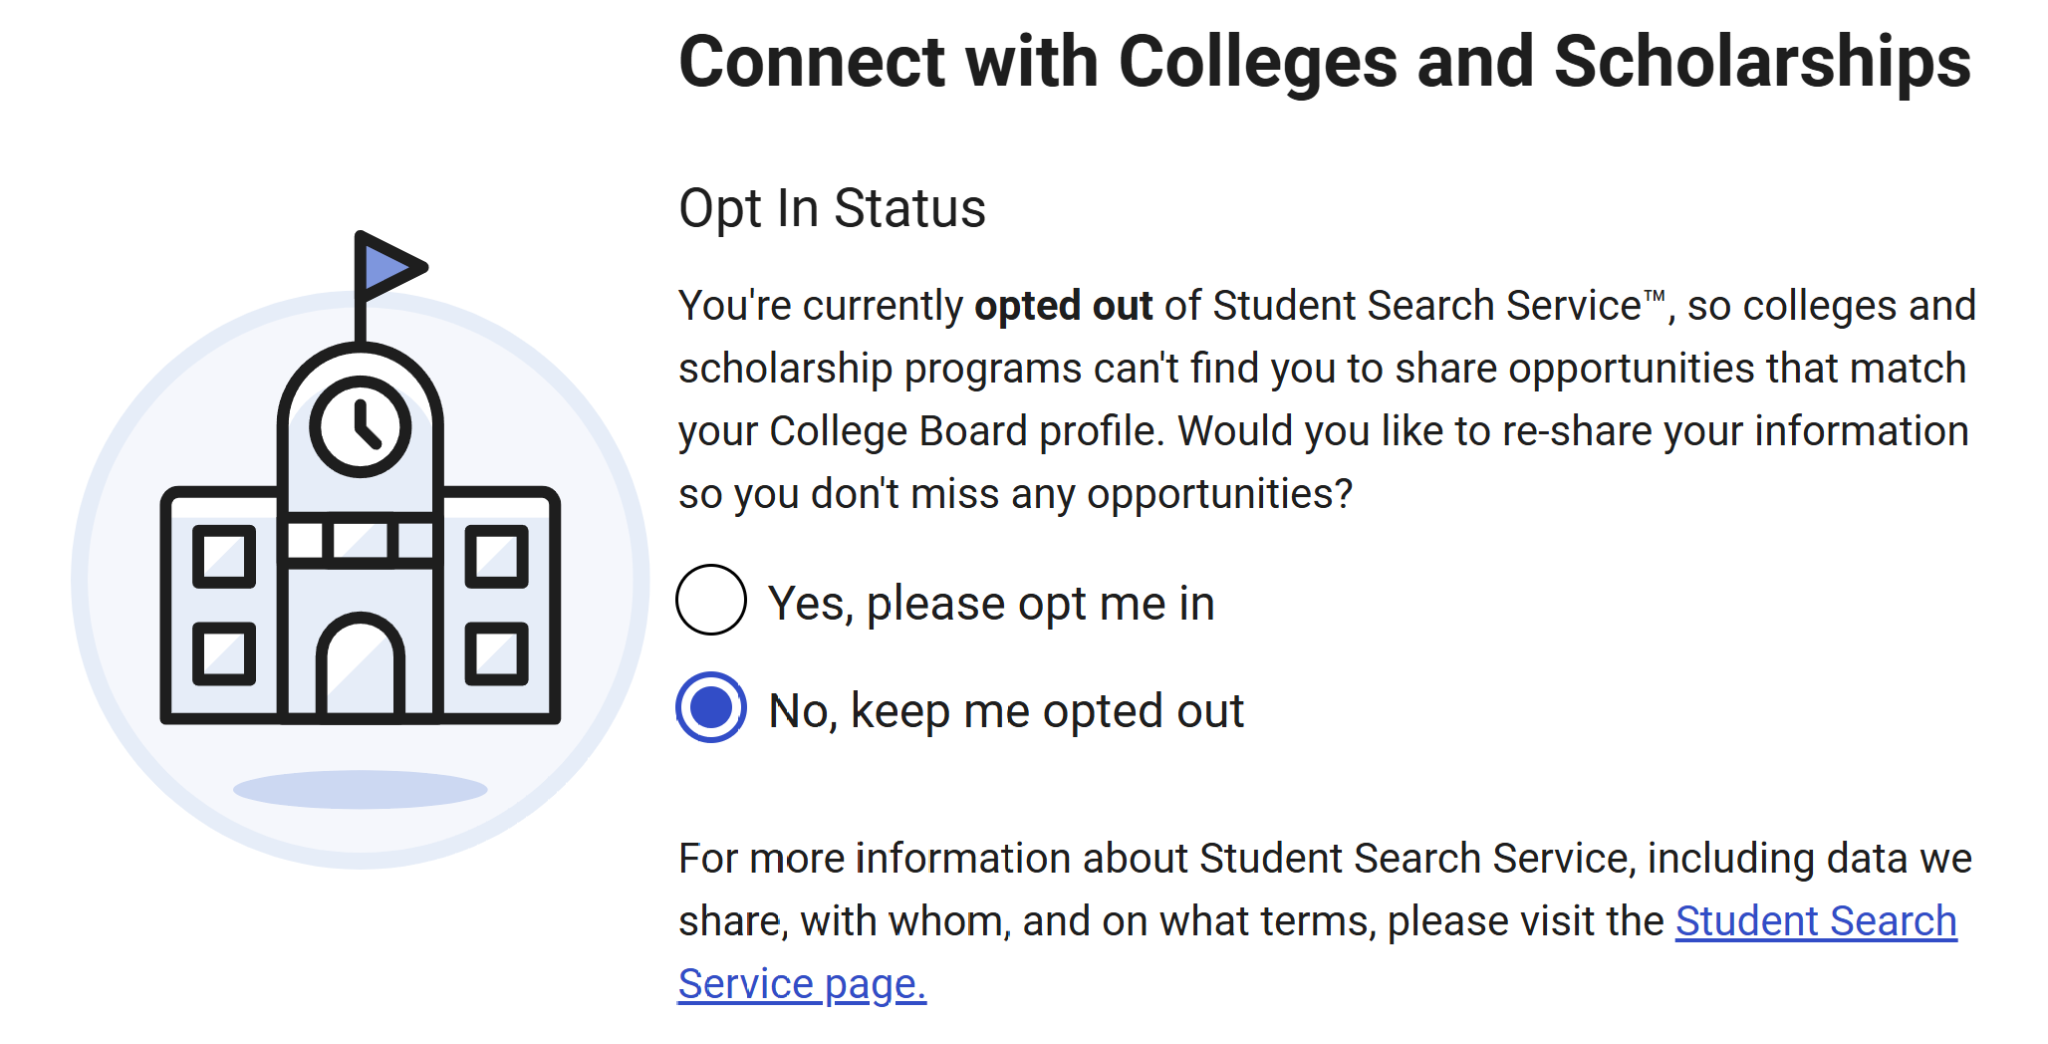Click the school's upper-right square window
The height and width of the screenshot is (1044, 2048).
(x=497, y=556)
